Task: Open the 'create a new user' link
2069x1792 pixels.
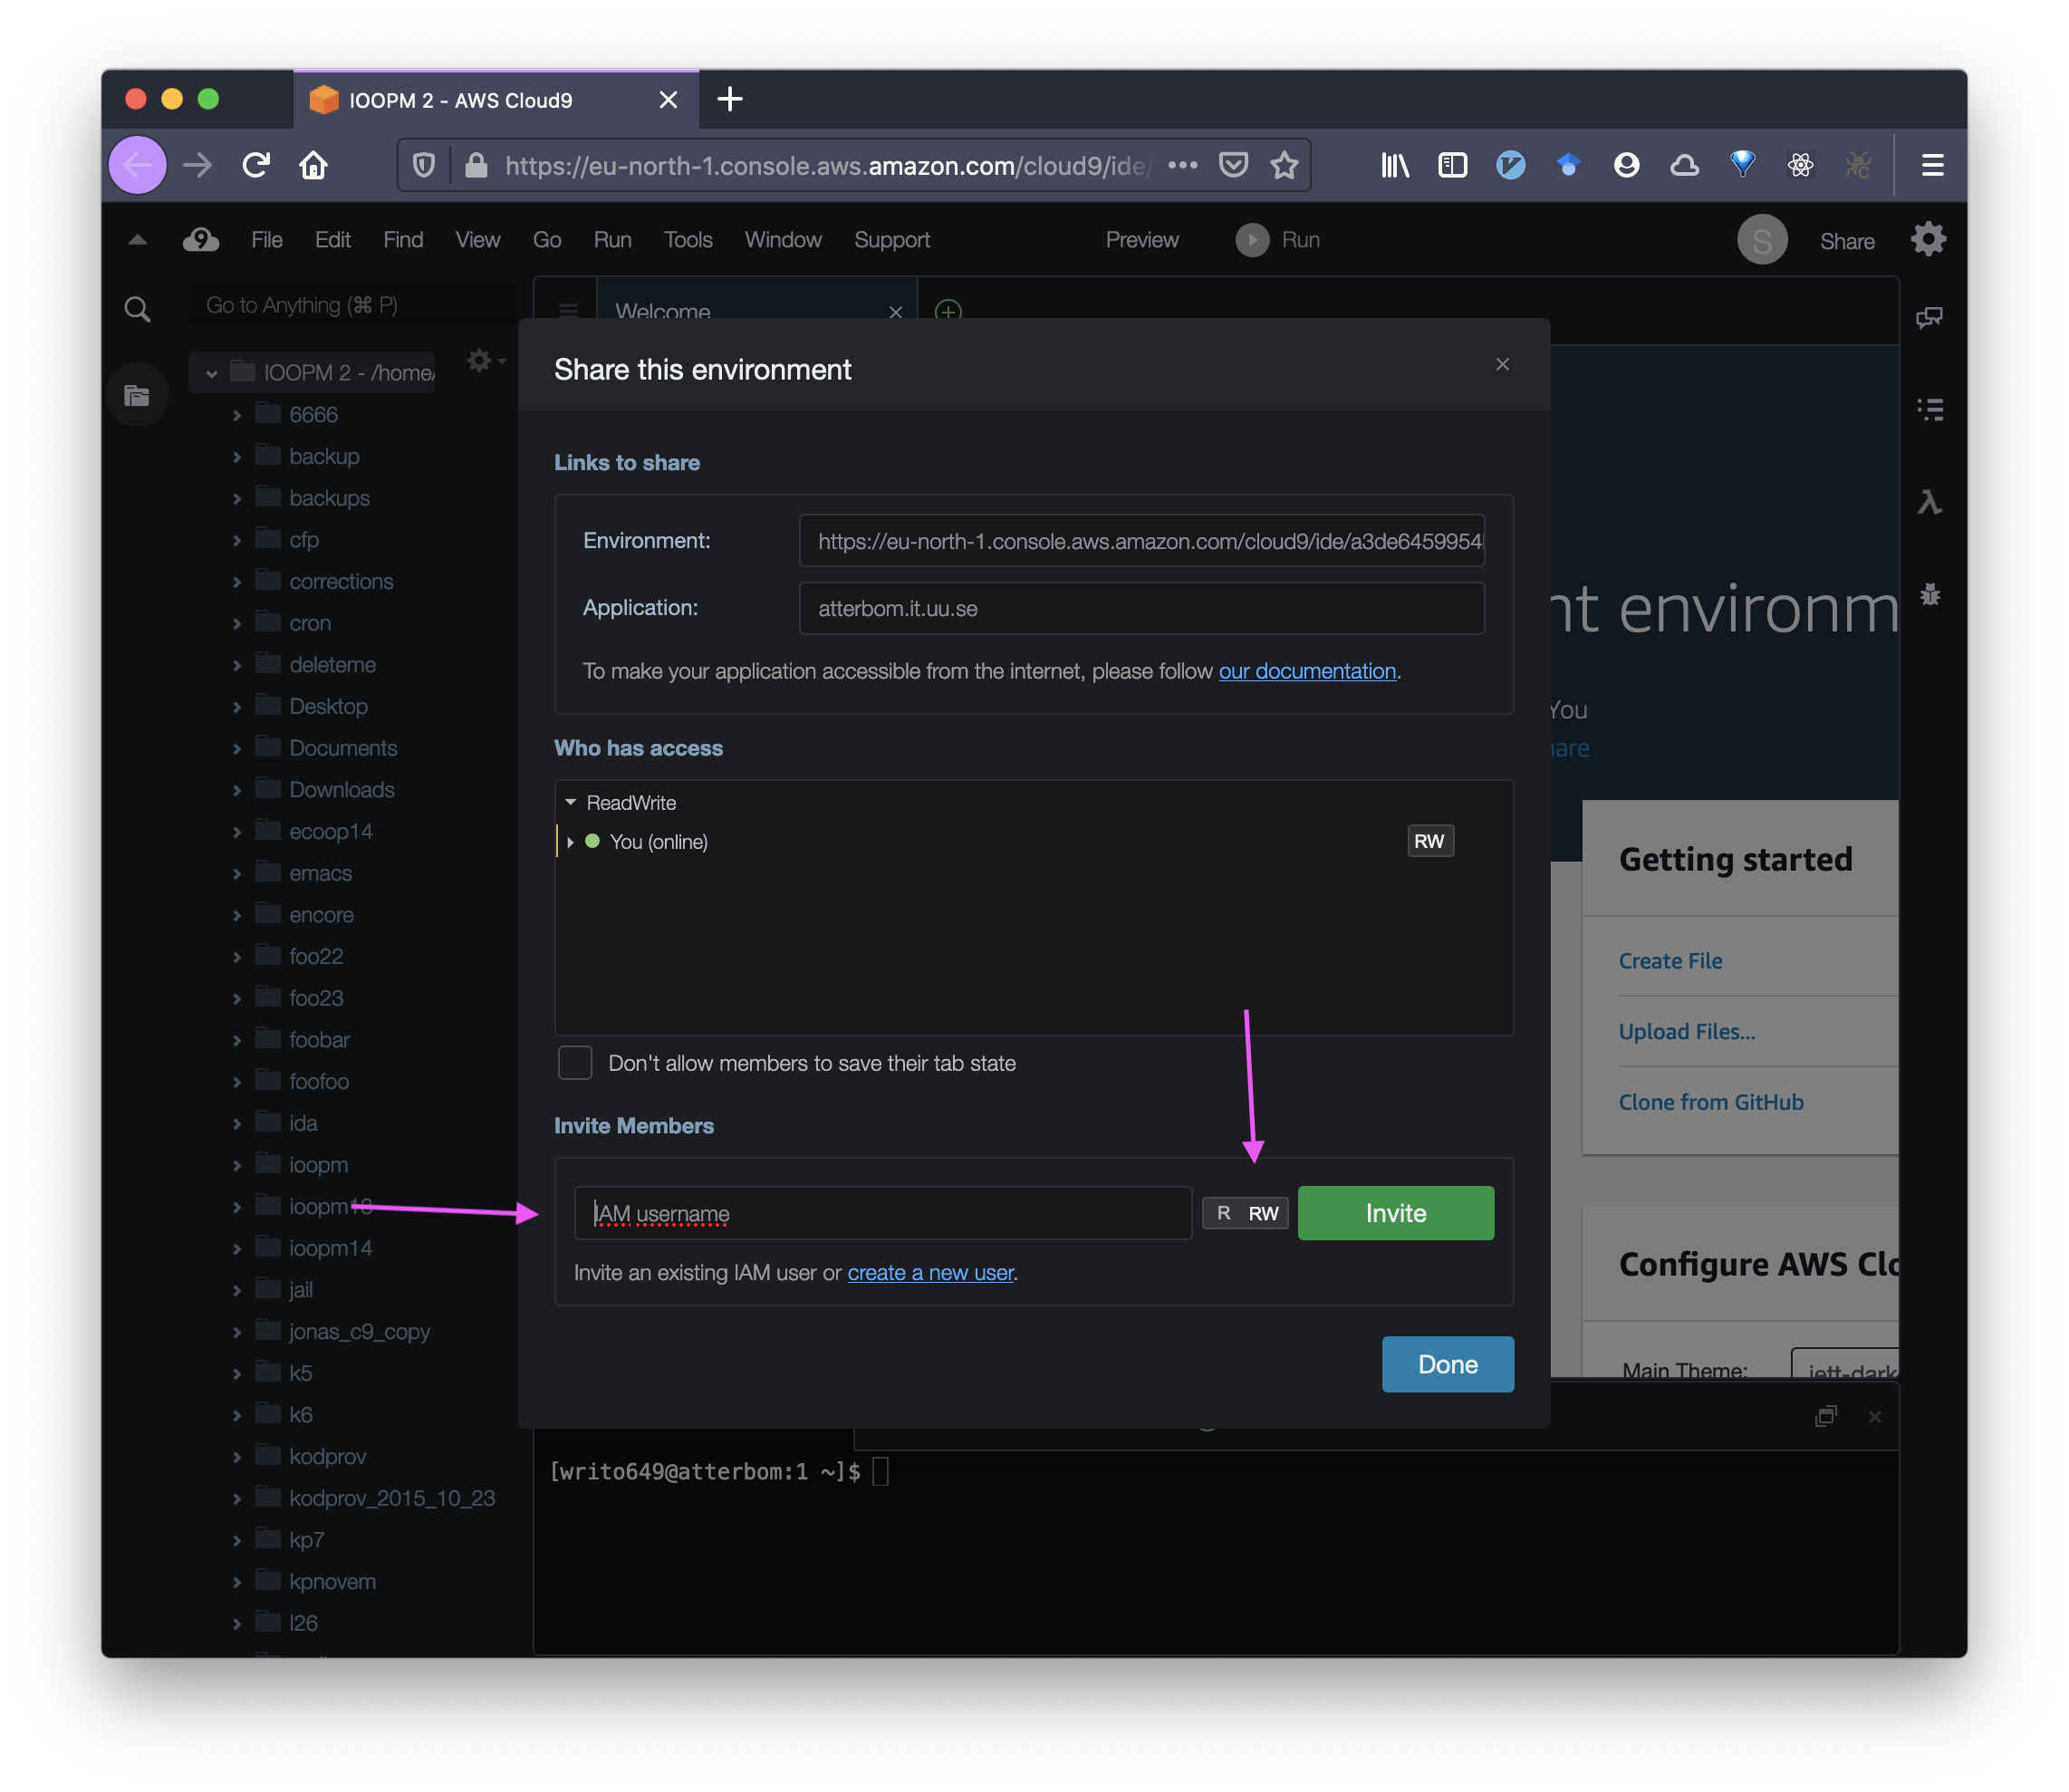Action: coord(930,1273)
